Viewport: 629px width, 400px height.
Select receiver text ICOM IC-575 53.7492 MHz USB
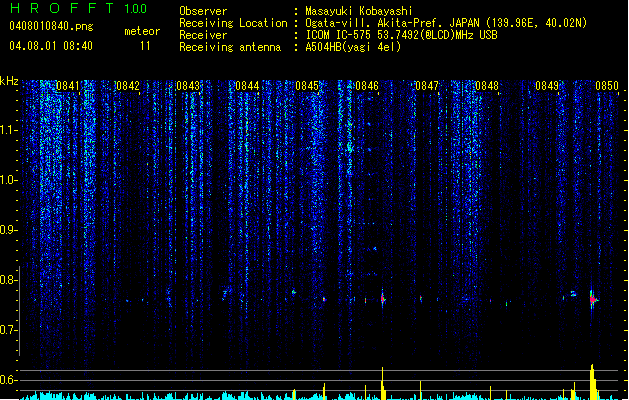point(402,35)
